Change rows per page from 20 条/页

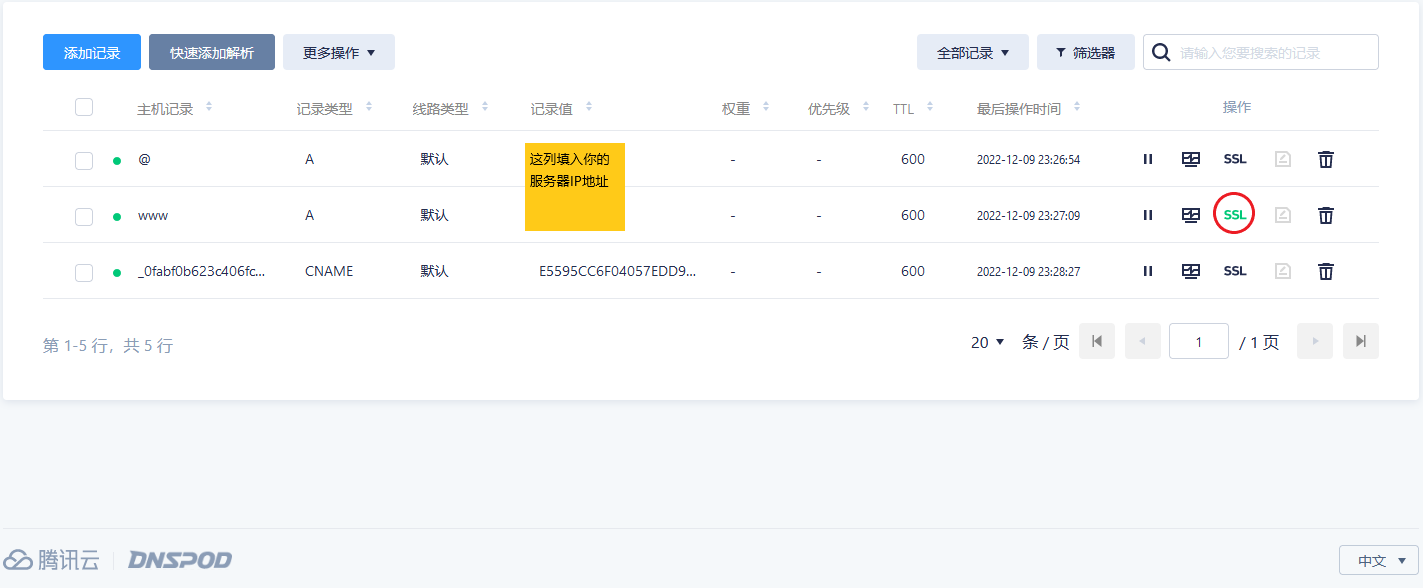[x=987, y=342]
